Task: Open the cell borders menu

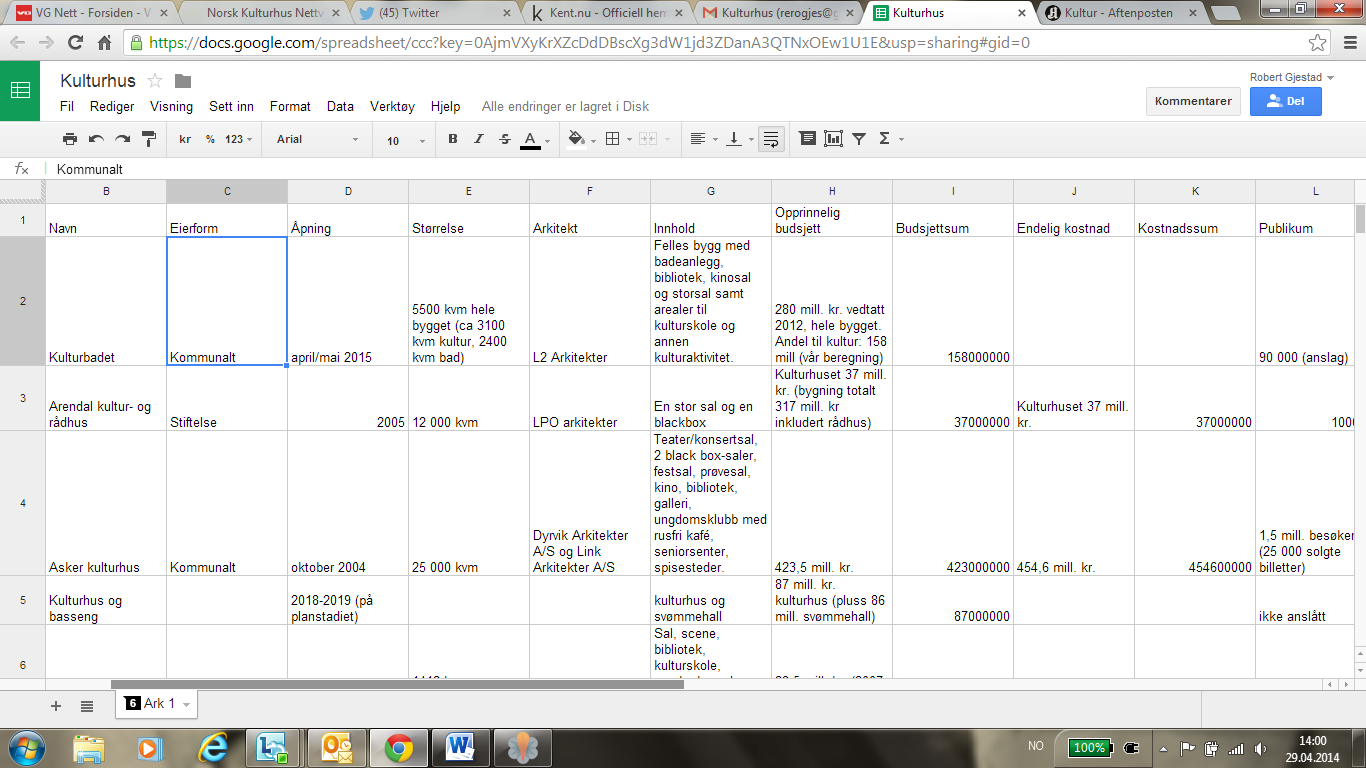Action: point(618,139)
